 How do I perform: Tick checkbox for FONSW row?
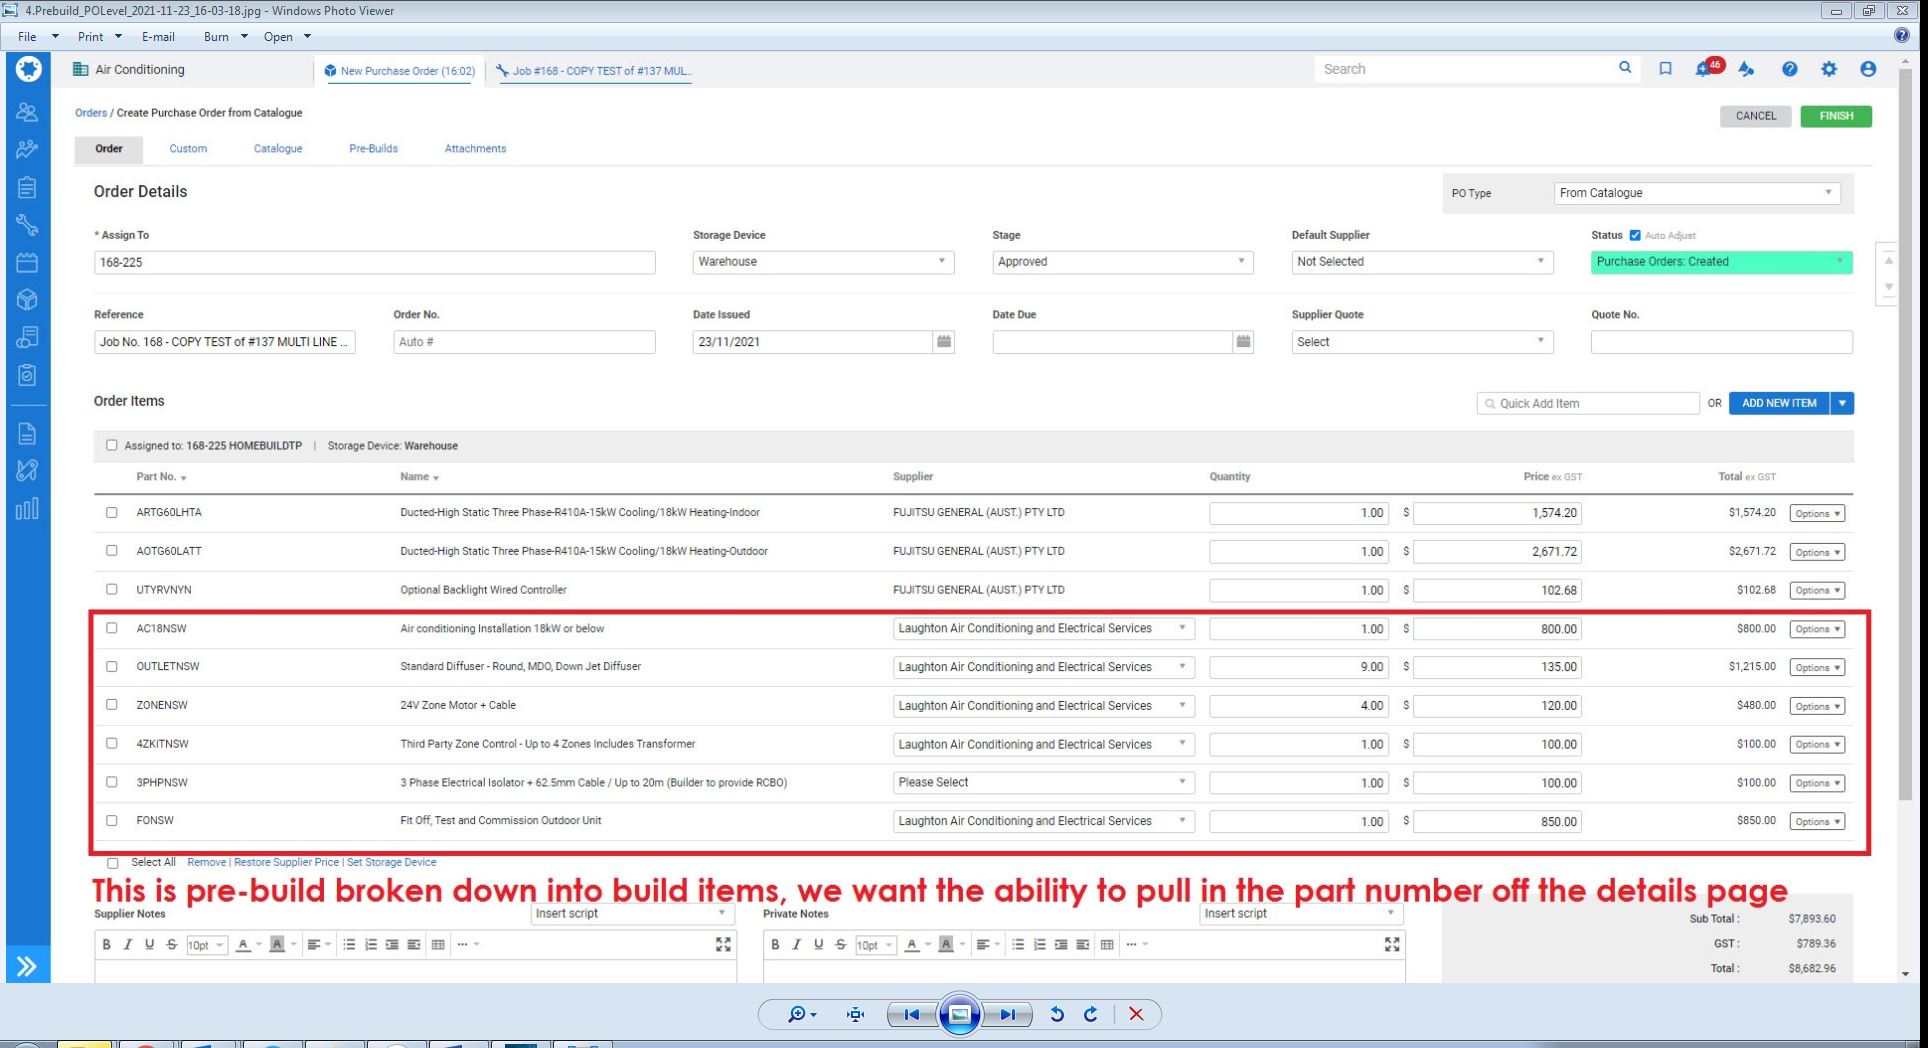coord(112,820)
